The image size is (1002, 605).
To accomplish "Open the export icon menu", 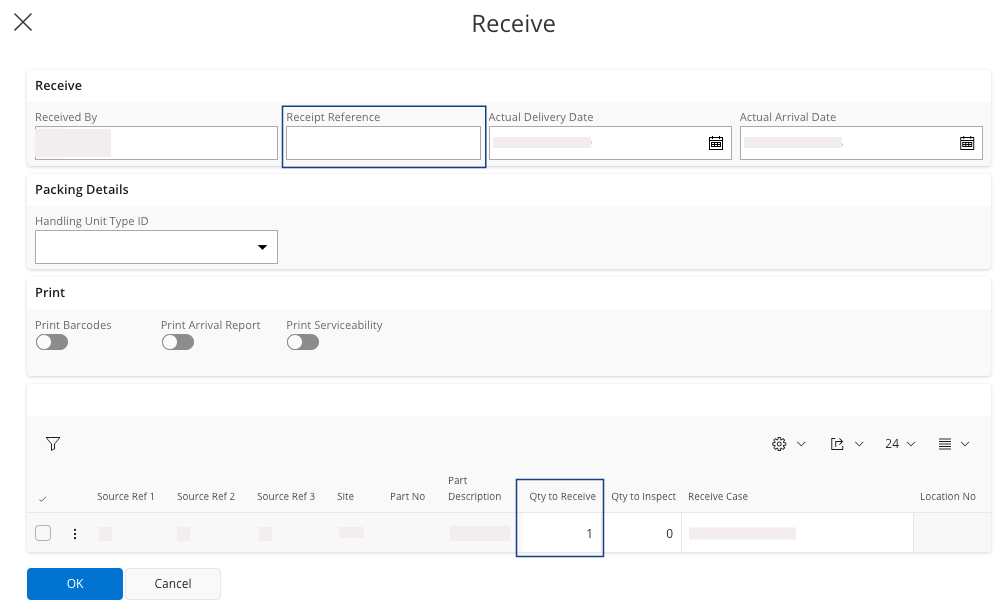I will pyautogui.click(x=846, y=444).
